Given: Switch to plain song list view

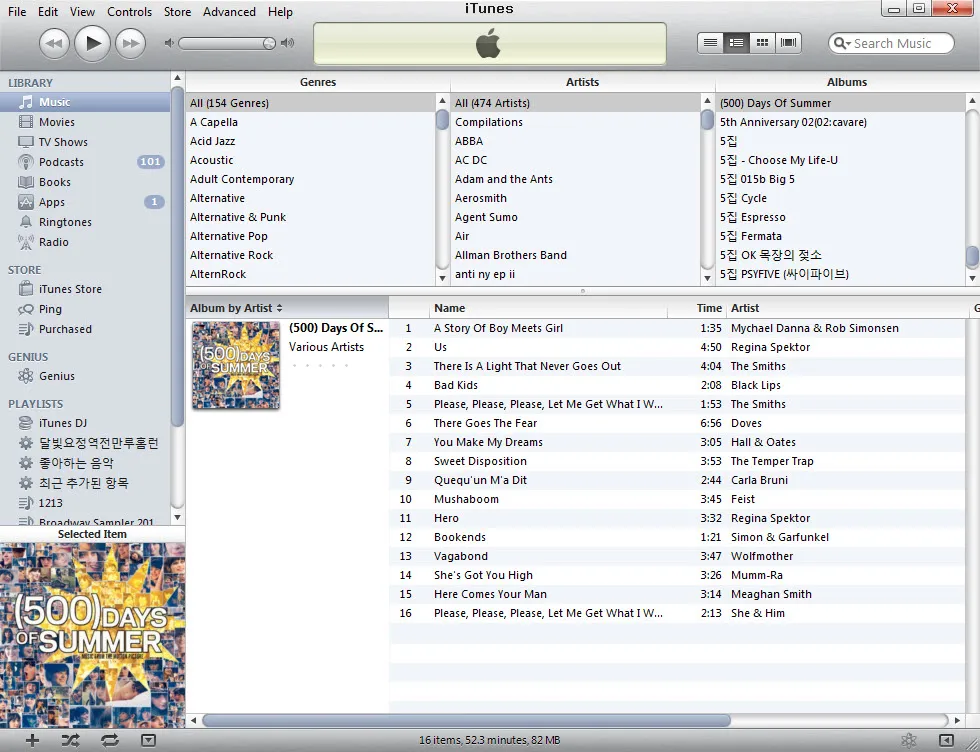Looking at the screenshot, I should coord(711,43).
